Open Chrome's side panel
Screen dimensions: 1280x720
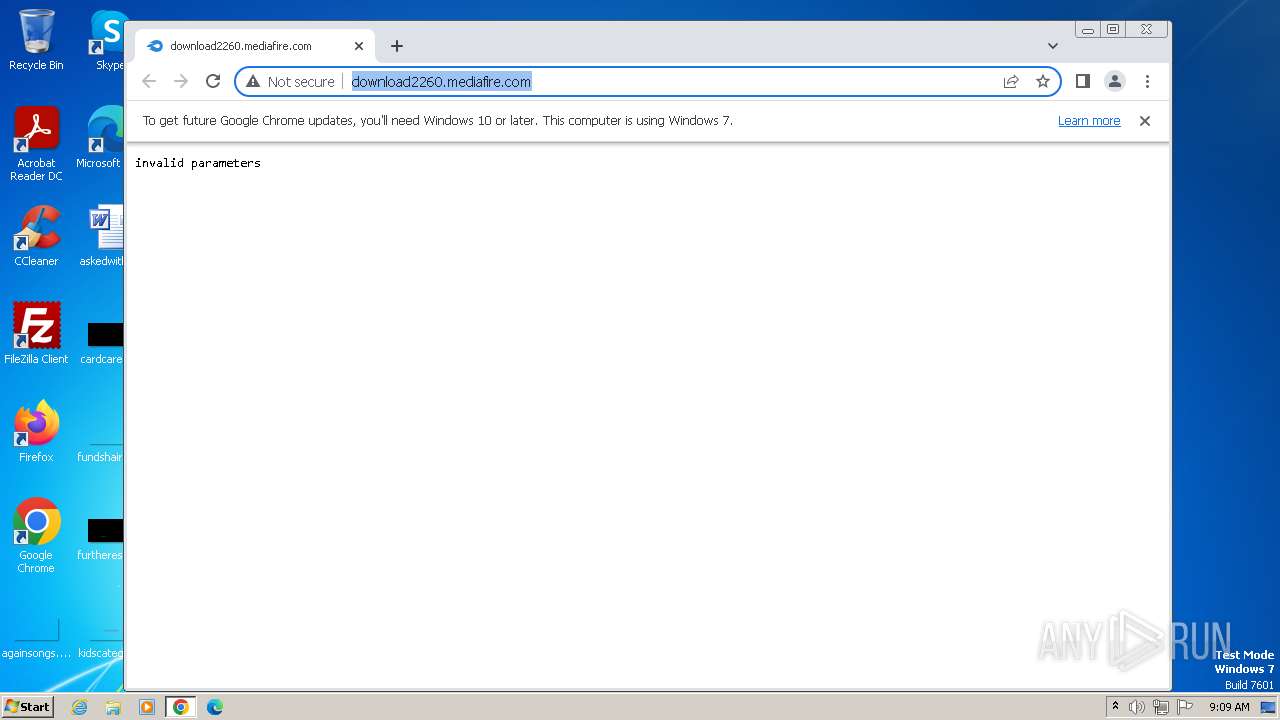[1082, 81]
